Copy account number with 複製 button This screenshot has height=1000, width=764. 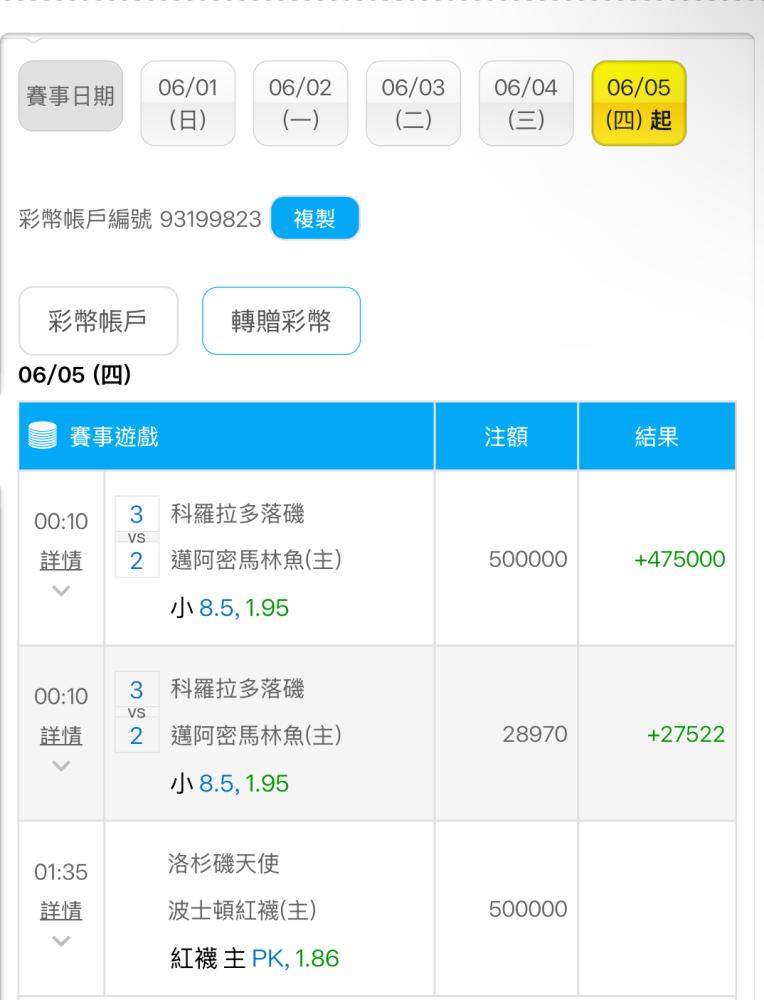click(x=314, y=219)
